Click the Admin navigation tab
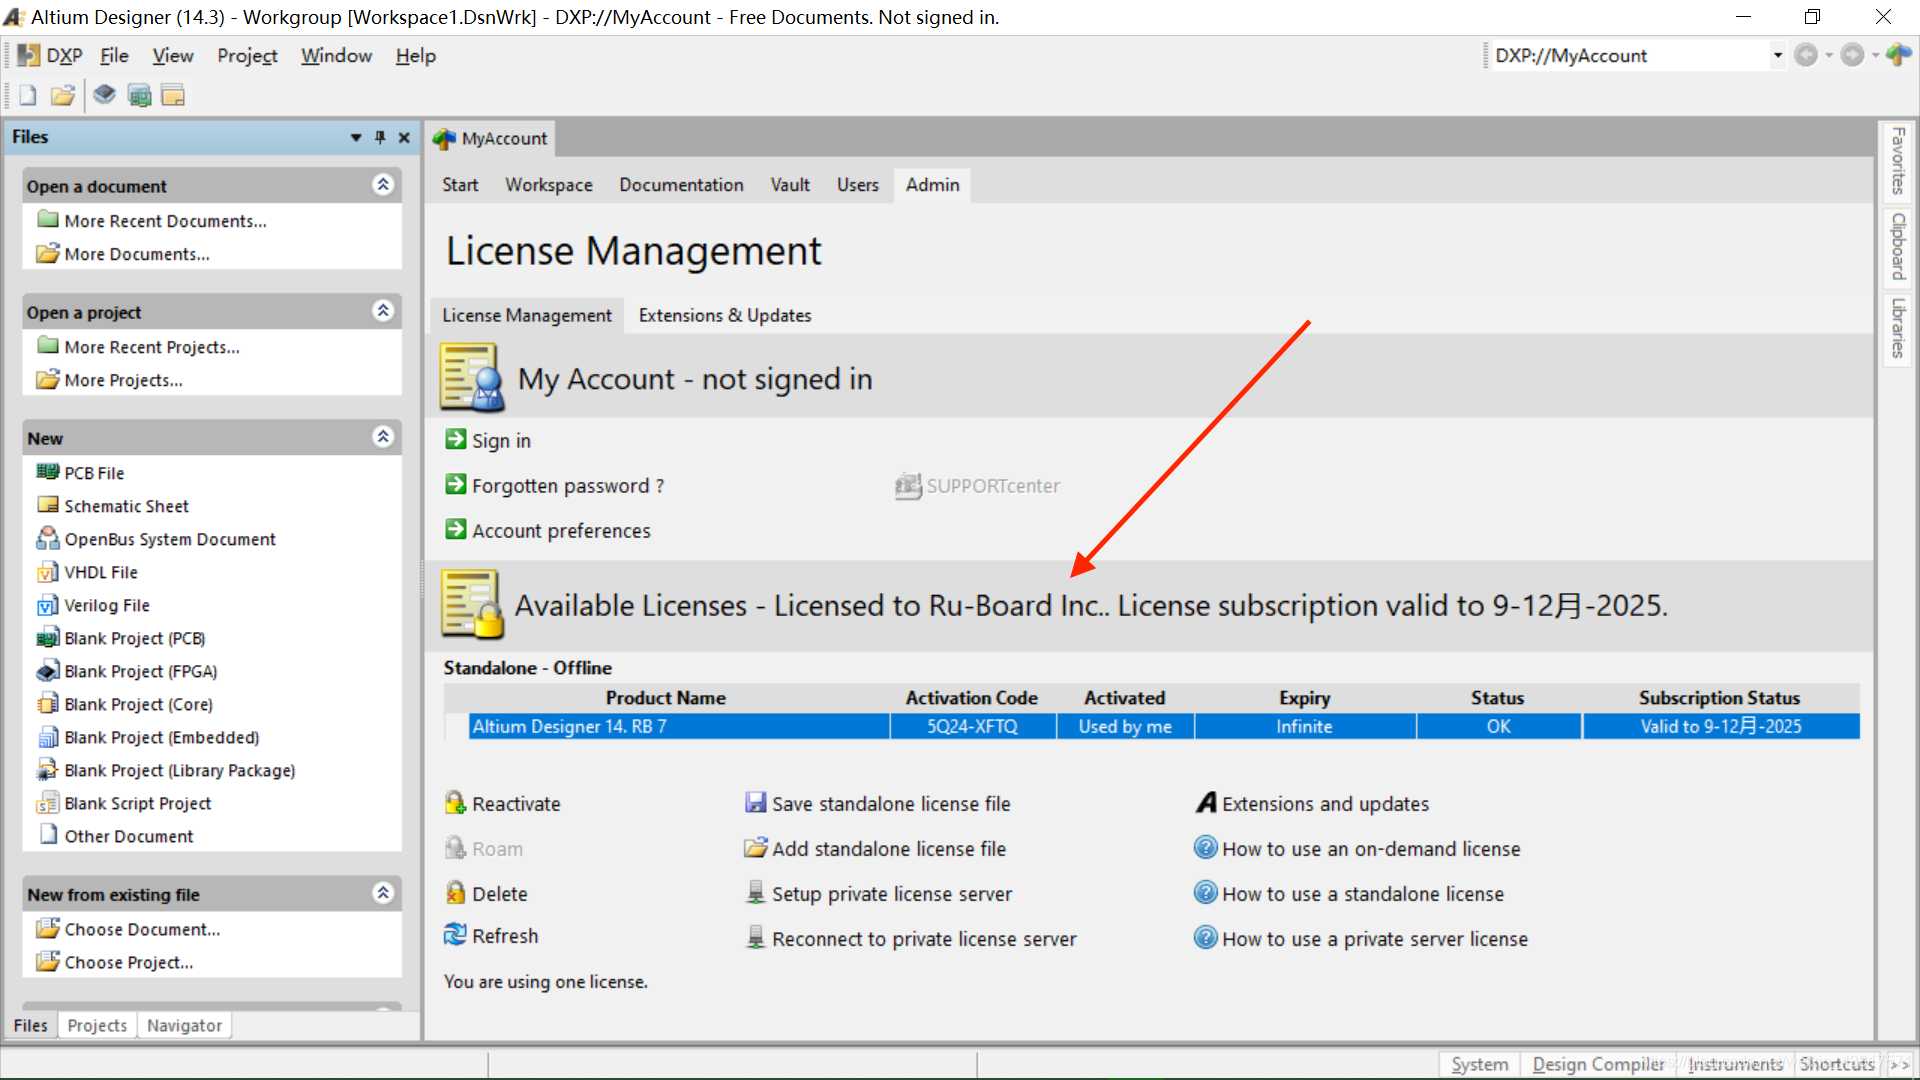 [931, 183]
